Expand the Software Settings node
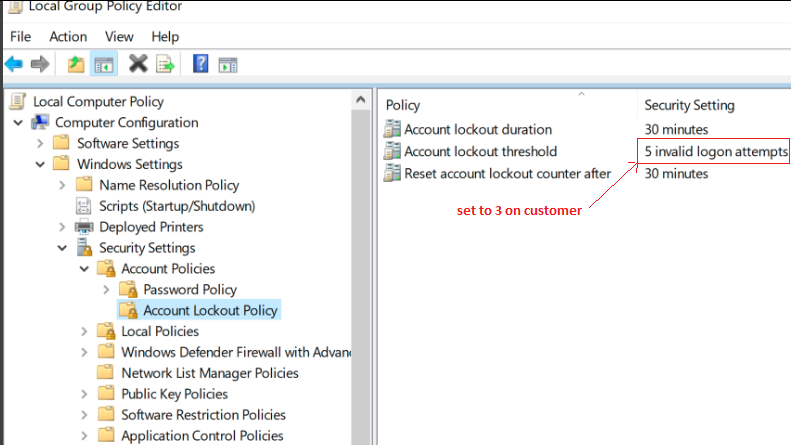 tap(40, 144)
